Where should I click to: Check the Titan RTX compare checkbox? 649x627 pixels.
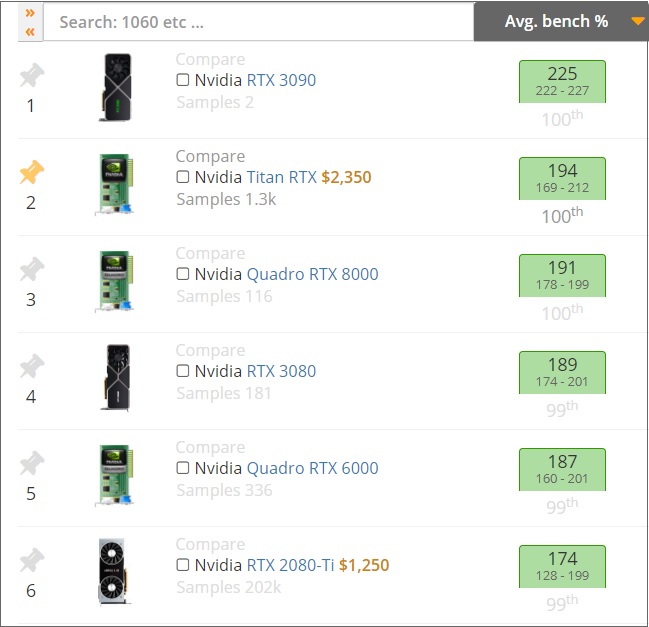(183, 177)
